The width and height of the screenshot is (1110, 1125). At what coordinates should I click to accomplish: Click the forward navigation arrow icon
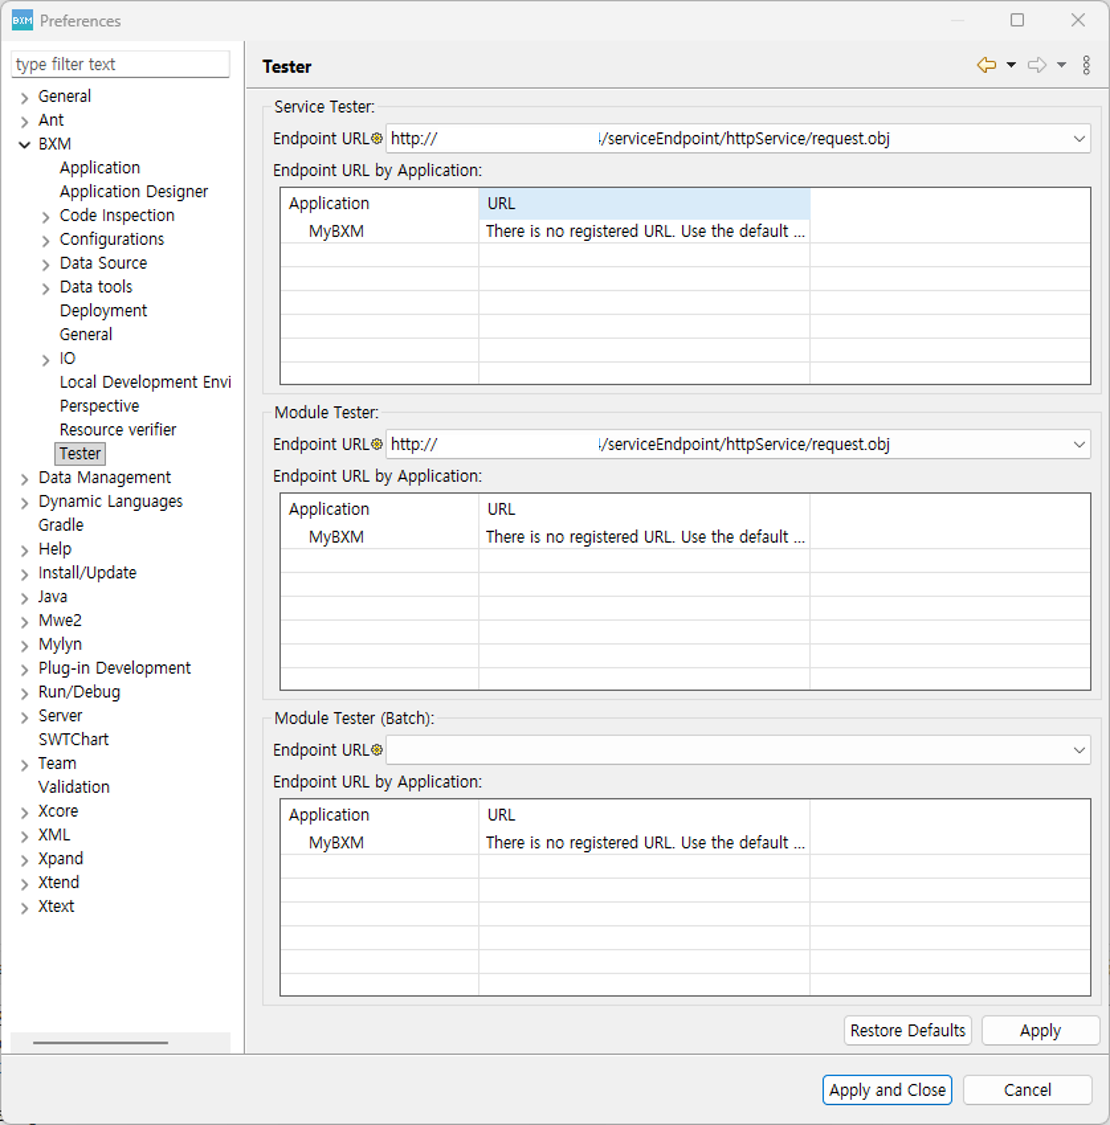1037,65
